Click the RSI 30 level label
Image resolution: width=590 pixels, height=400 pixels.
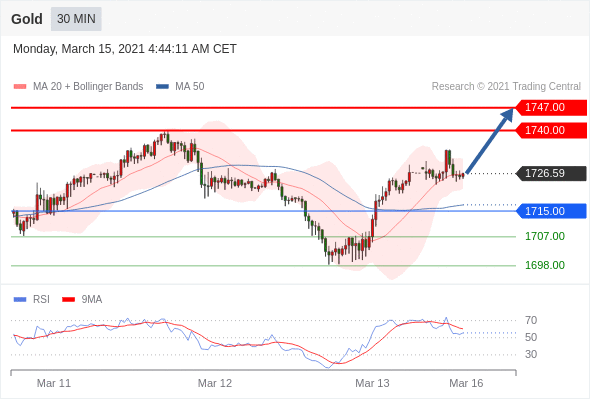tap(531, 354)
